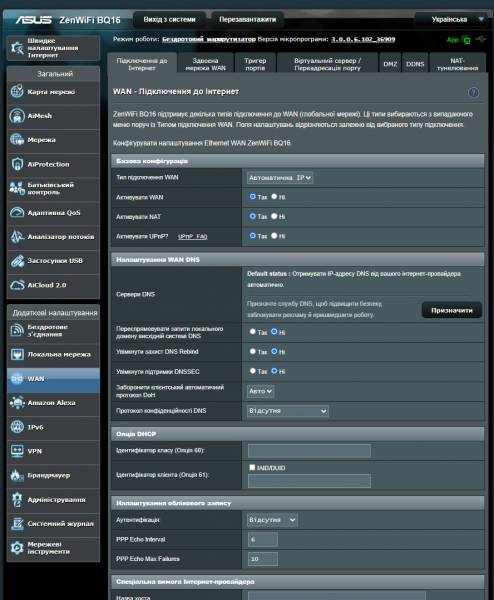Open the VPN monitor icon

(17, 451)
